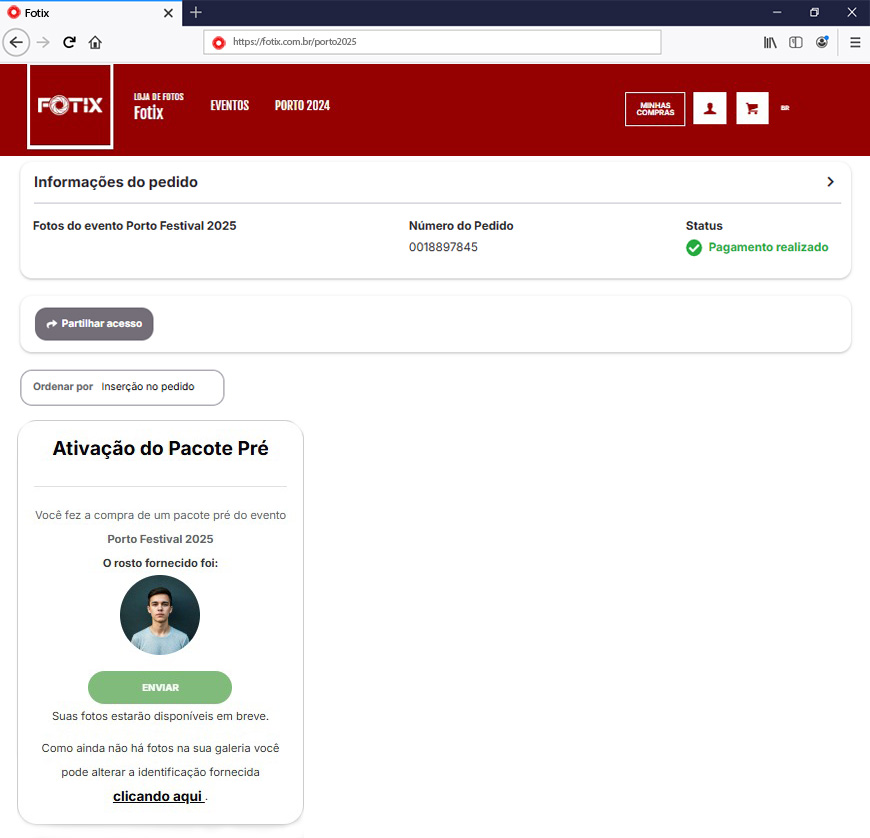Open the BR language selector
Screen dimensions: 870x838
(x=785, y=108)
